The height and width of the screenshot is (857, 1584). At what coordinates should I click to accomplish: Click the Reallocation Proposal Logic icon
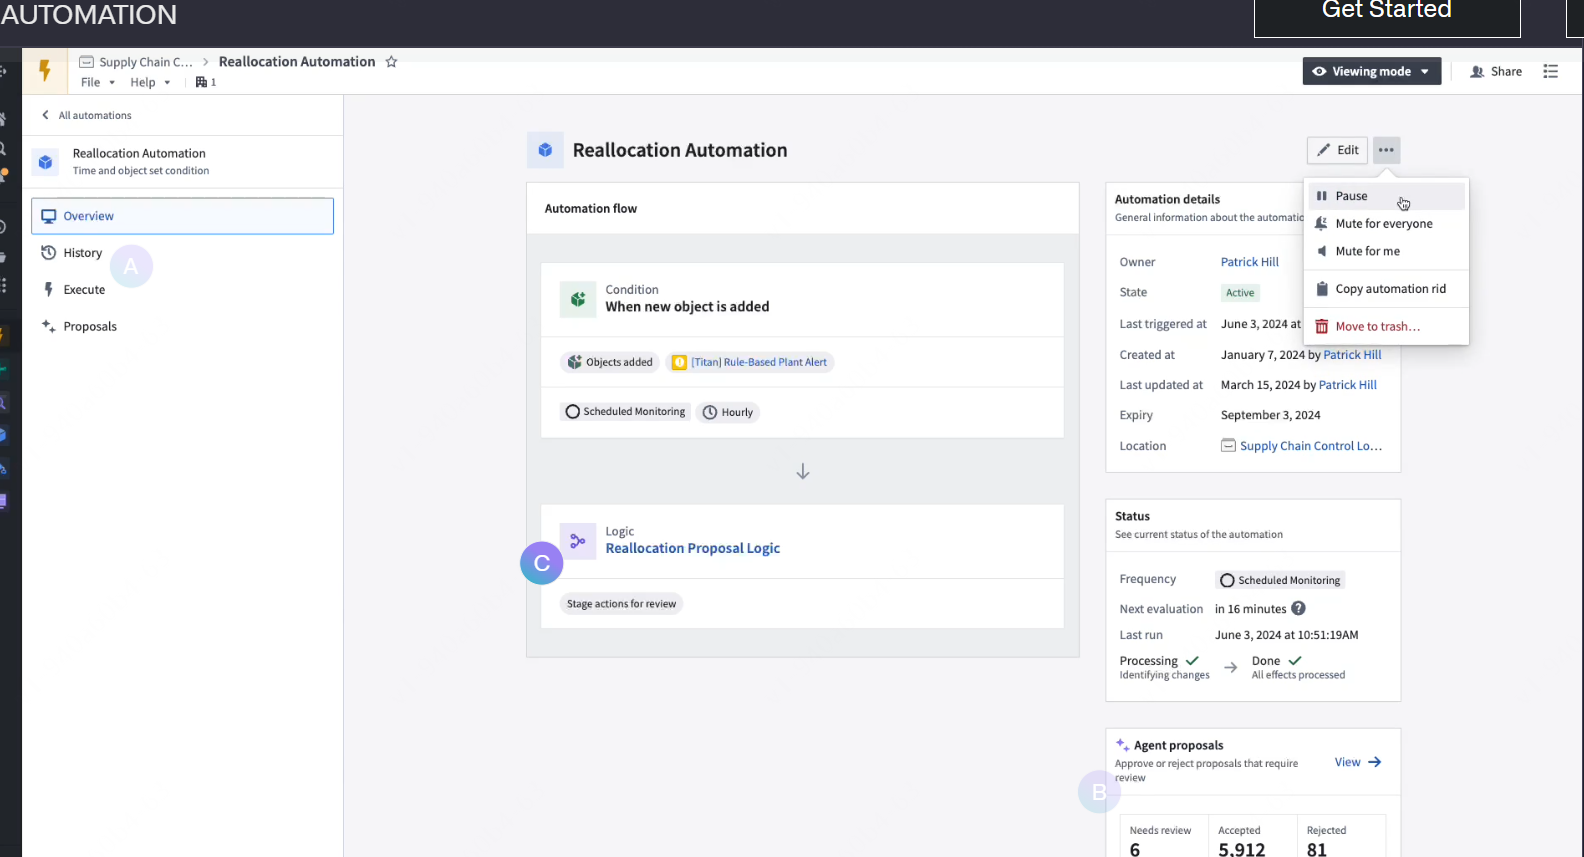pyautogui.click(x=578, y=541)
